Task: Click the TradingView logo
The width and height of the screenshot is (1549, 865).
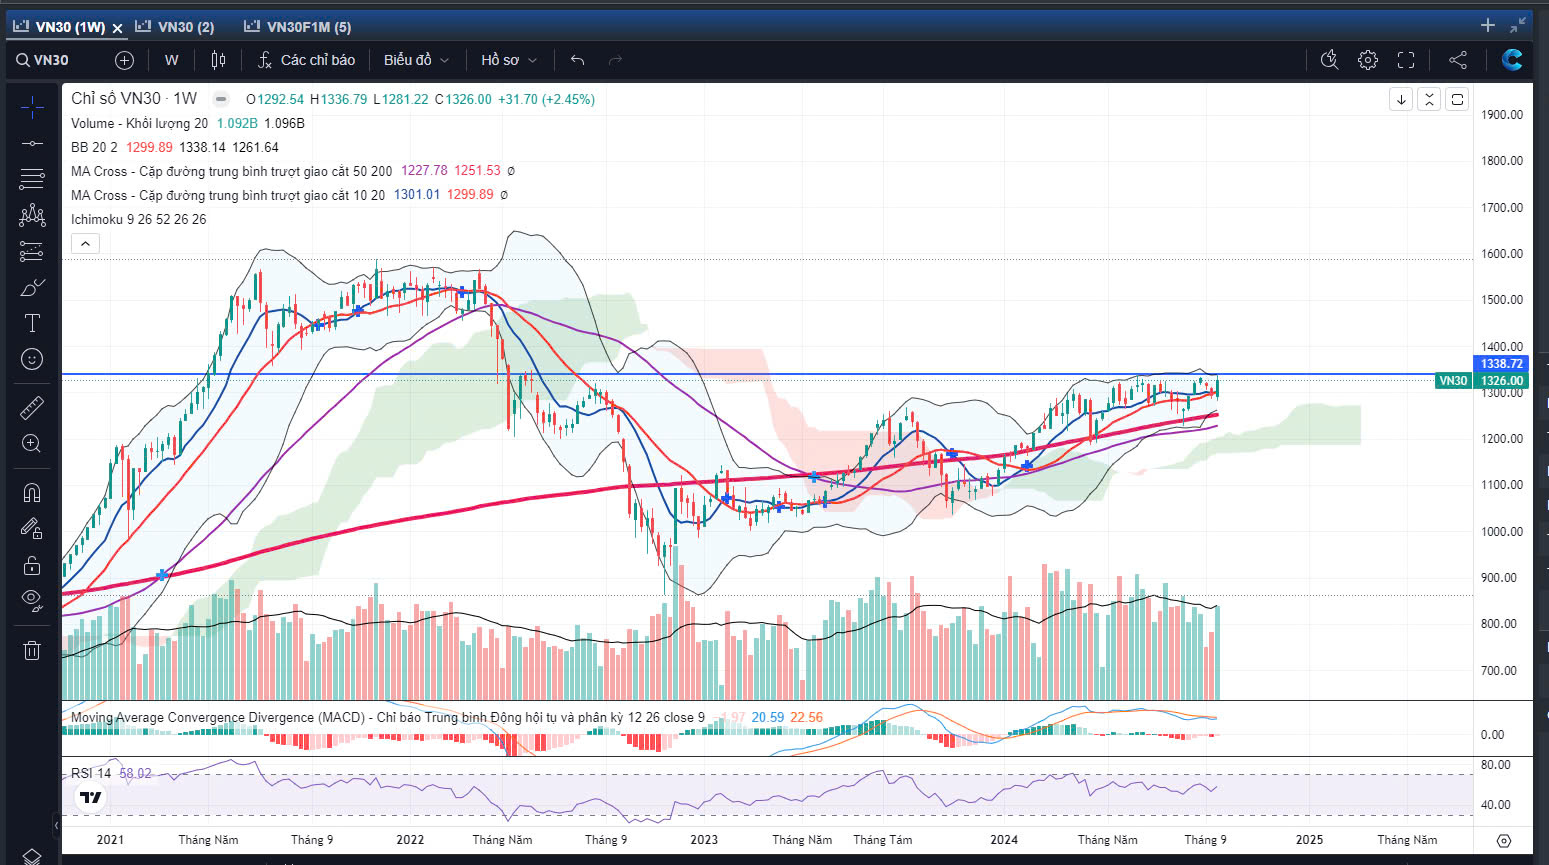Action: [91, 797]
